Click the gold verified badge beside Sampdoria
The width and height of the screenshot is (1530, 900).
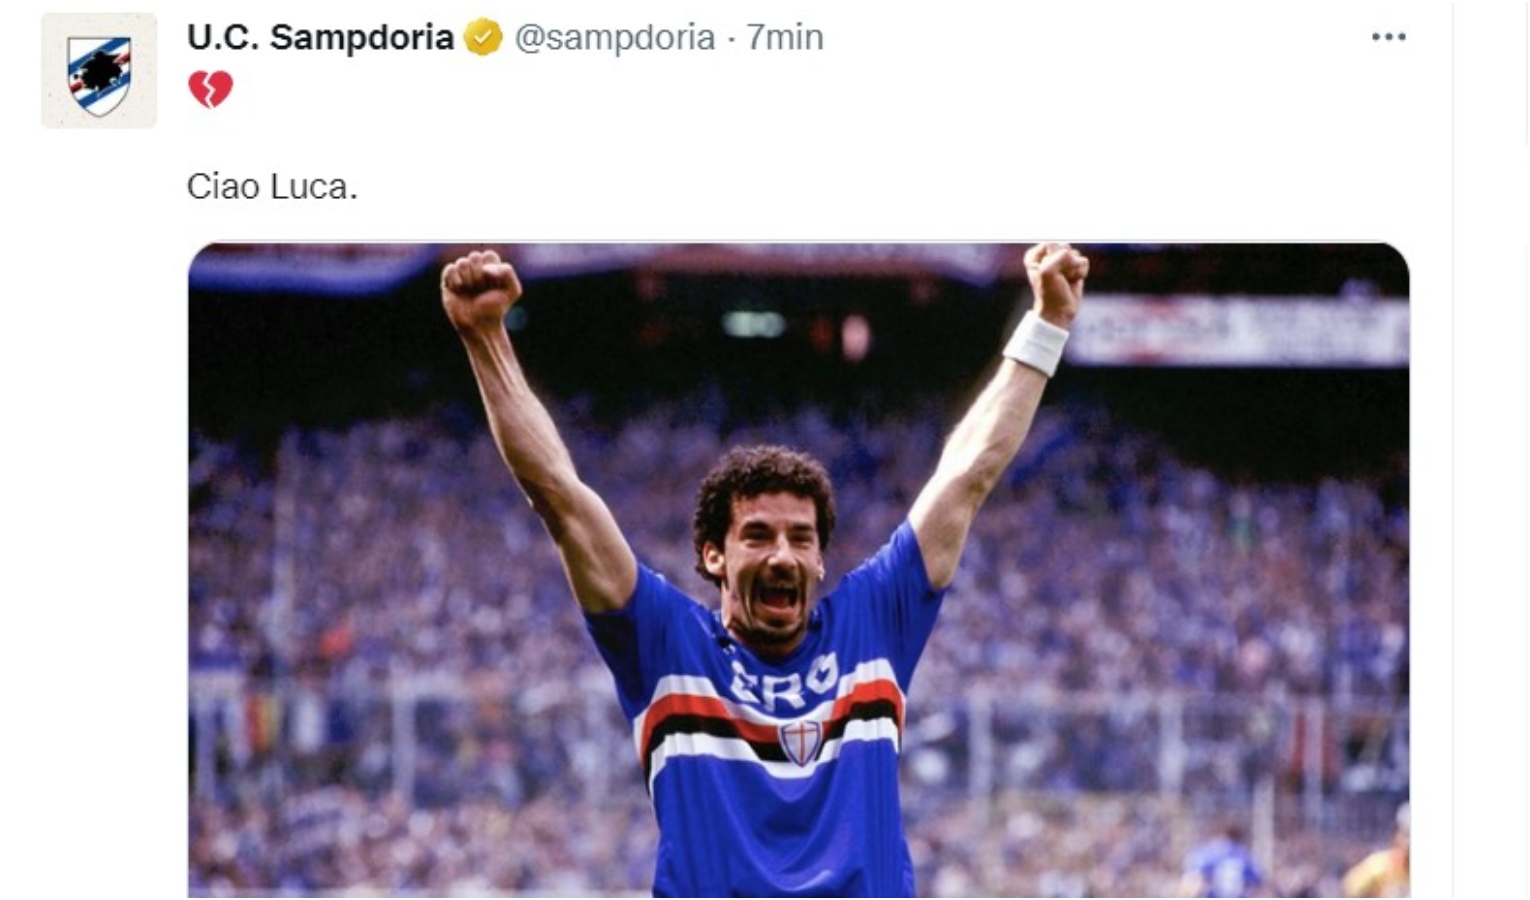click(x=483, y=38)
